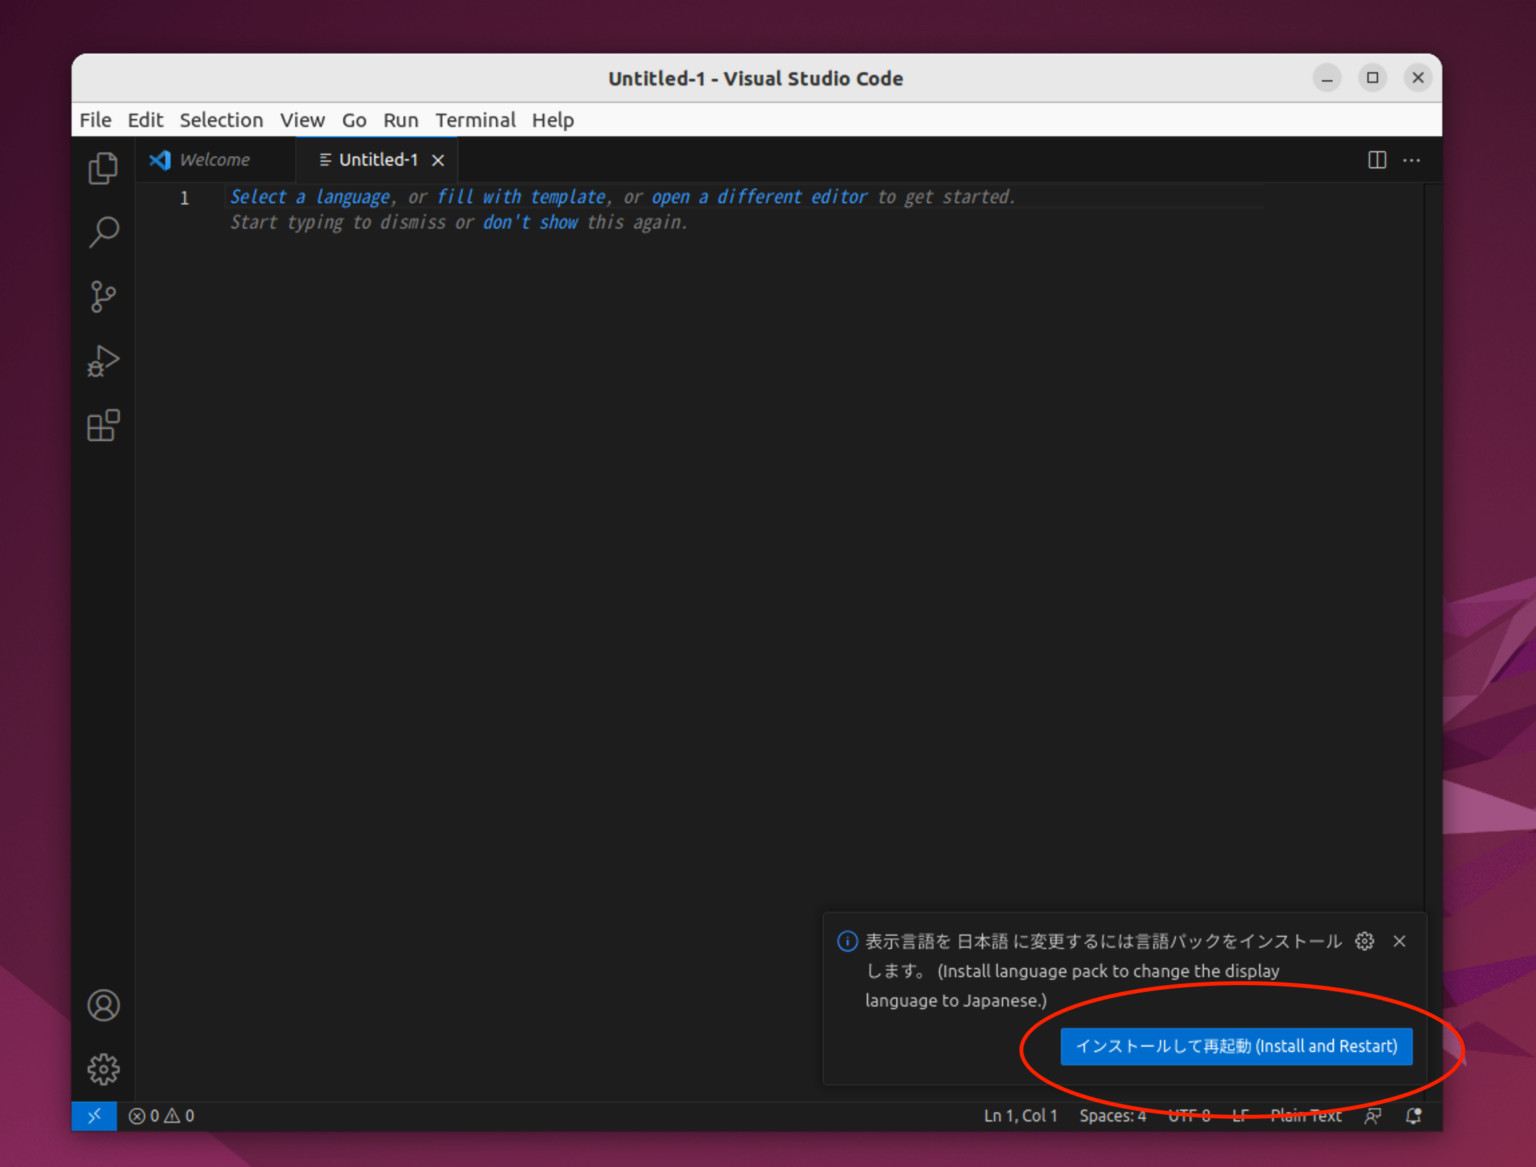The width and height of the screenshot is (1536, 1167).
Task: Show errors and warnings in status bar
Action: (160, 1115)
